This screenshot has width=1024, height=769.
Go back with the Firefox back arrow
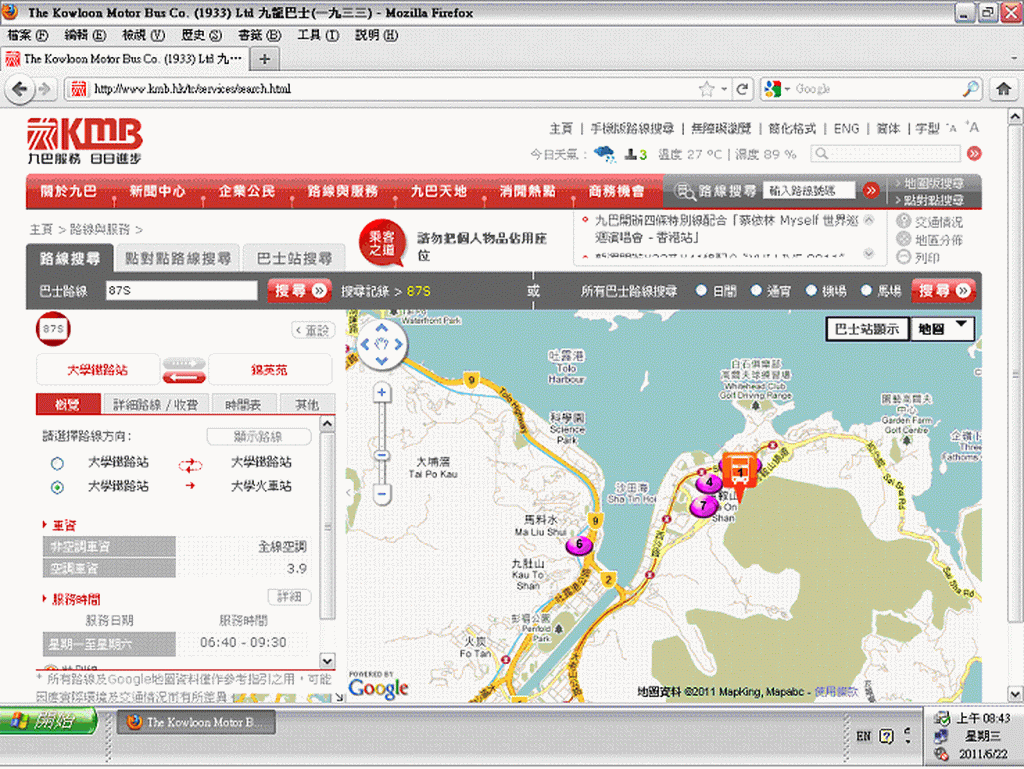click(x=20, y=89)
